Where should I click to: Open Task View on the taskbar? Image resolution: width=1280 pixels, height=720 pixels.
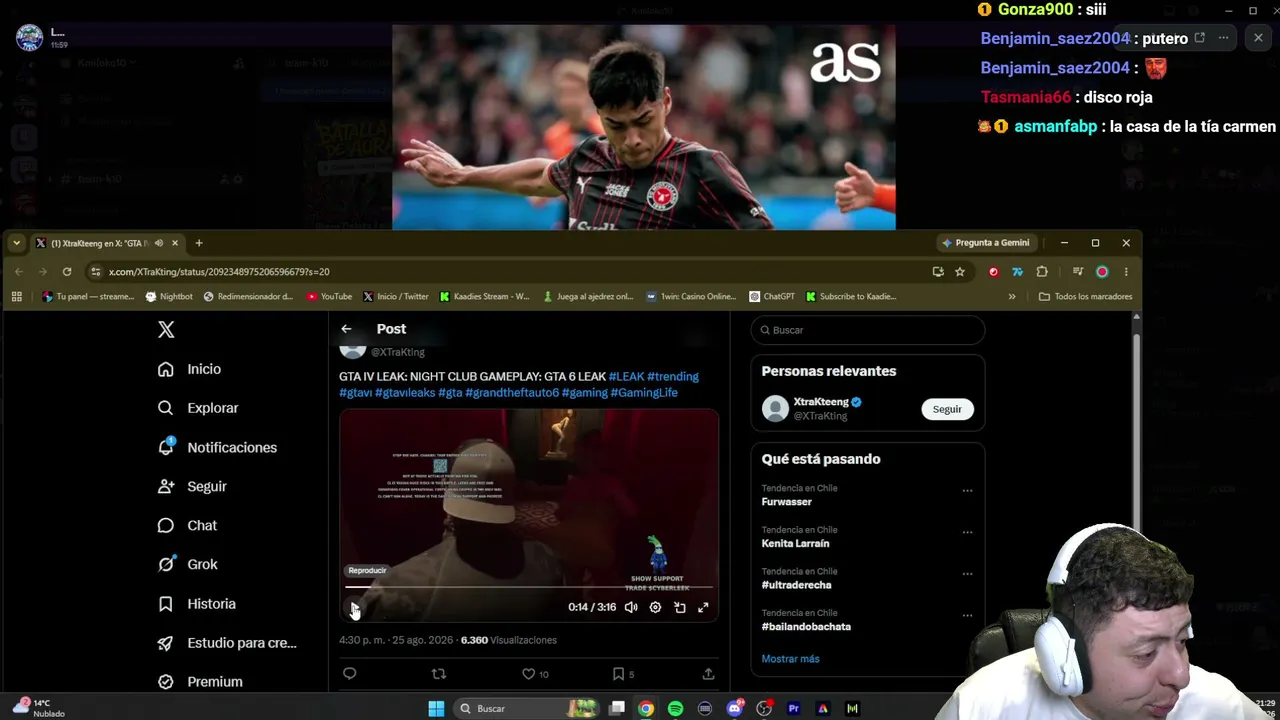point(617,709)
